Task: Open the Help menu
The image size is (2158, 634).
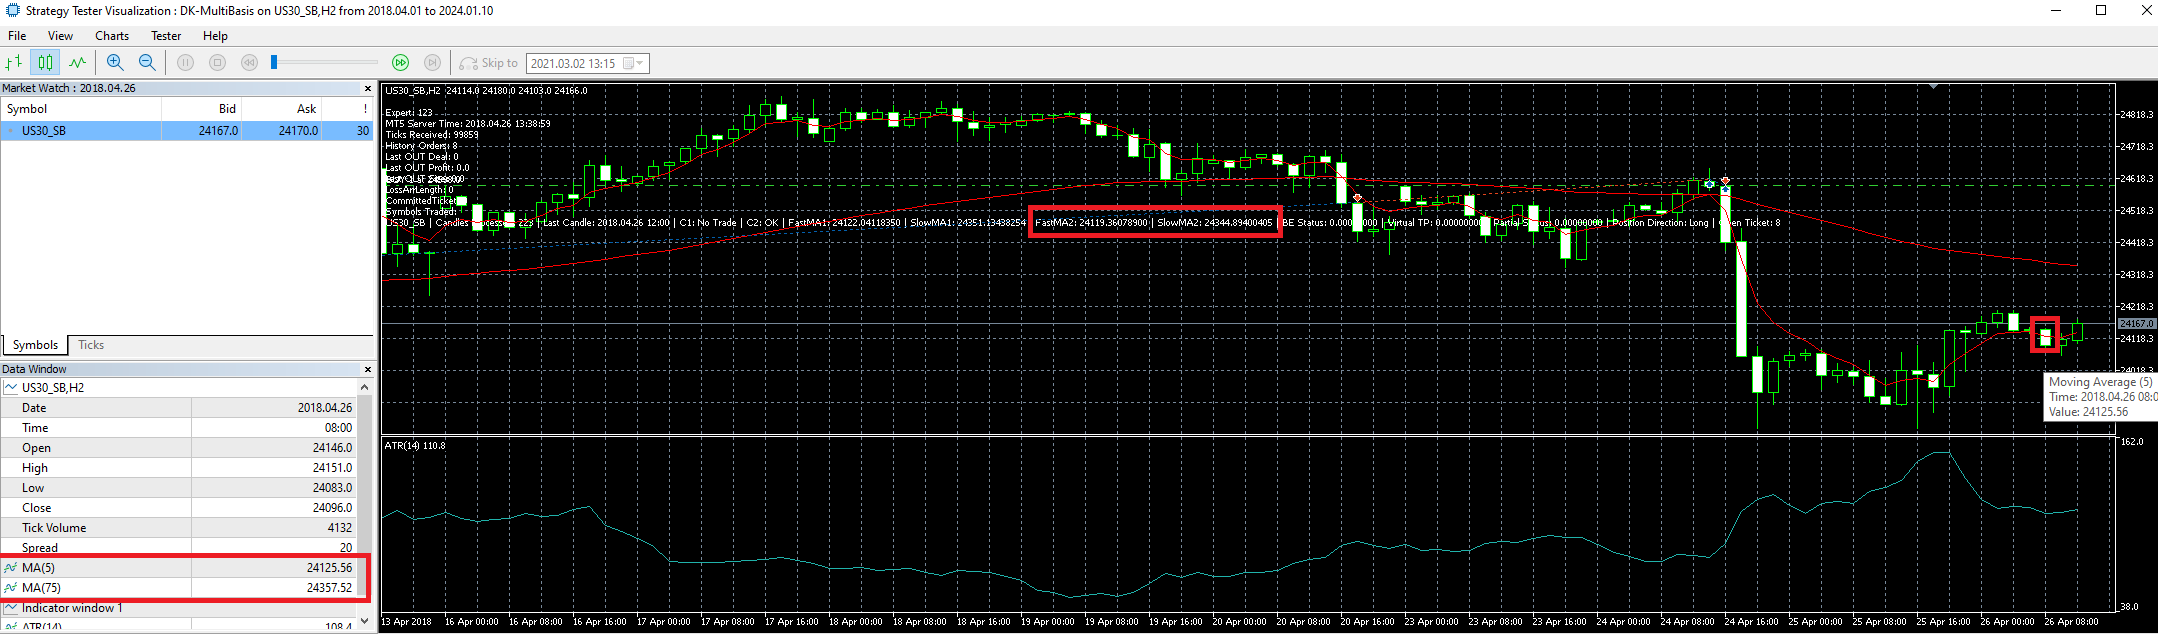Action: pos(215,36)
